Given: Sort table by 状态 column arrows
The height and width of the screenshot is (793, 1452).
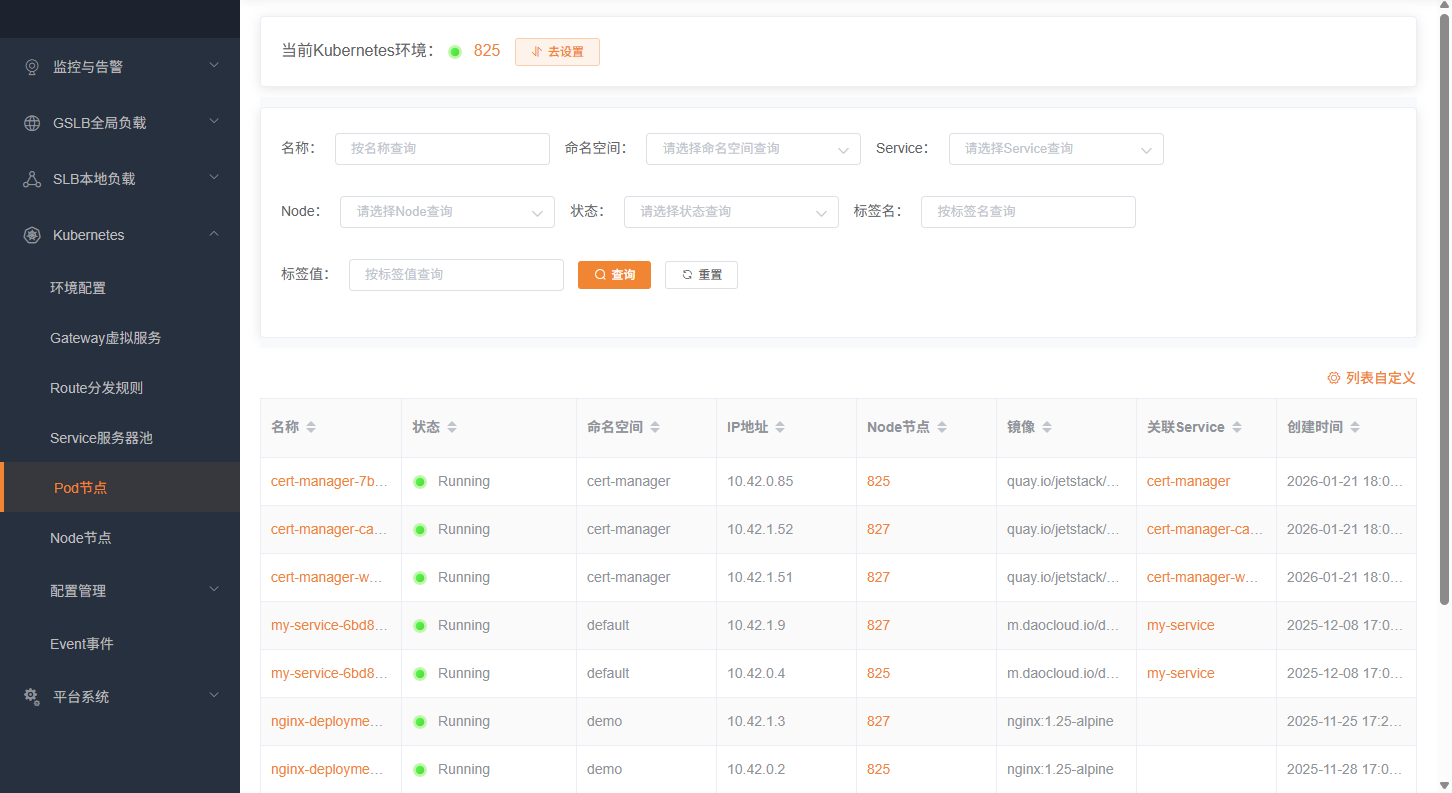Looking at the screenshot, I should [452, 427].
